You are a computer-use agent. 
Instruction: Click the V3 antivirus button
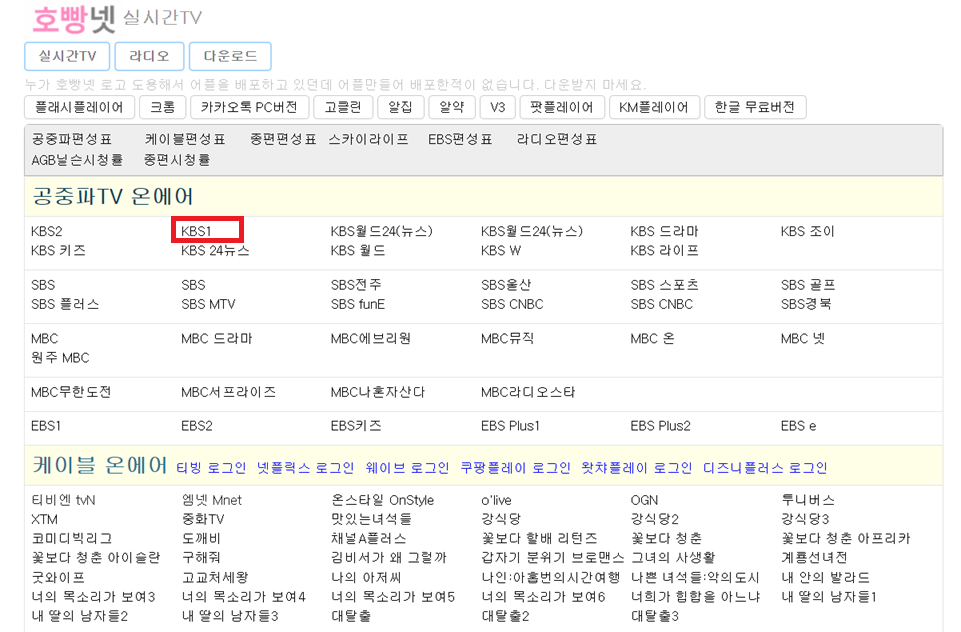pos(496,107)
